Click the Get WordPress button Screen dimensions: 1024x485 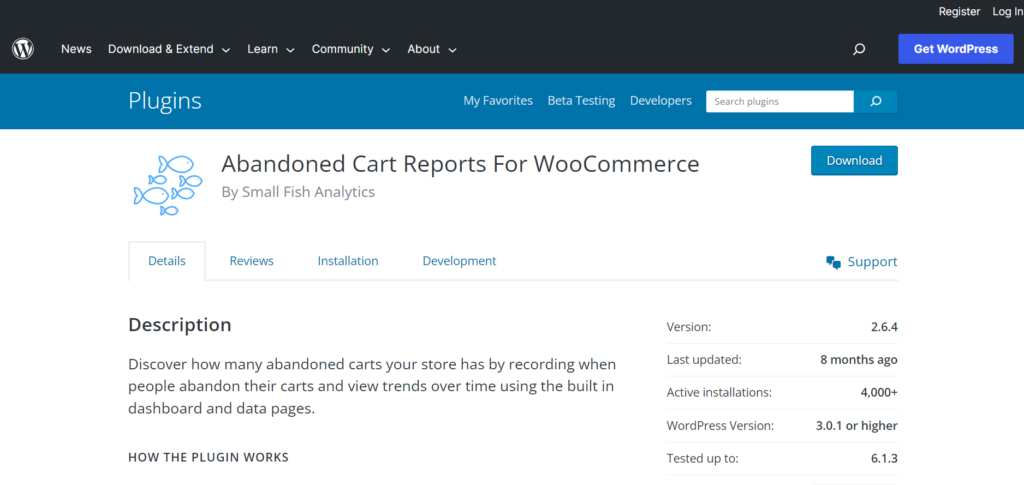[955, 49]
